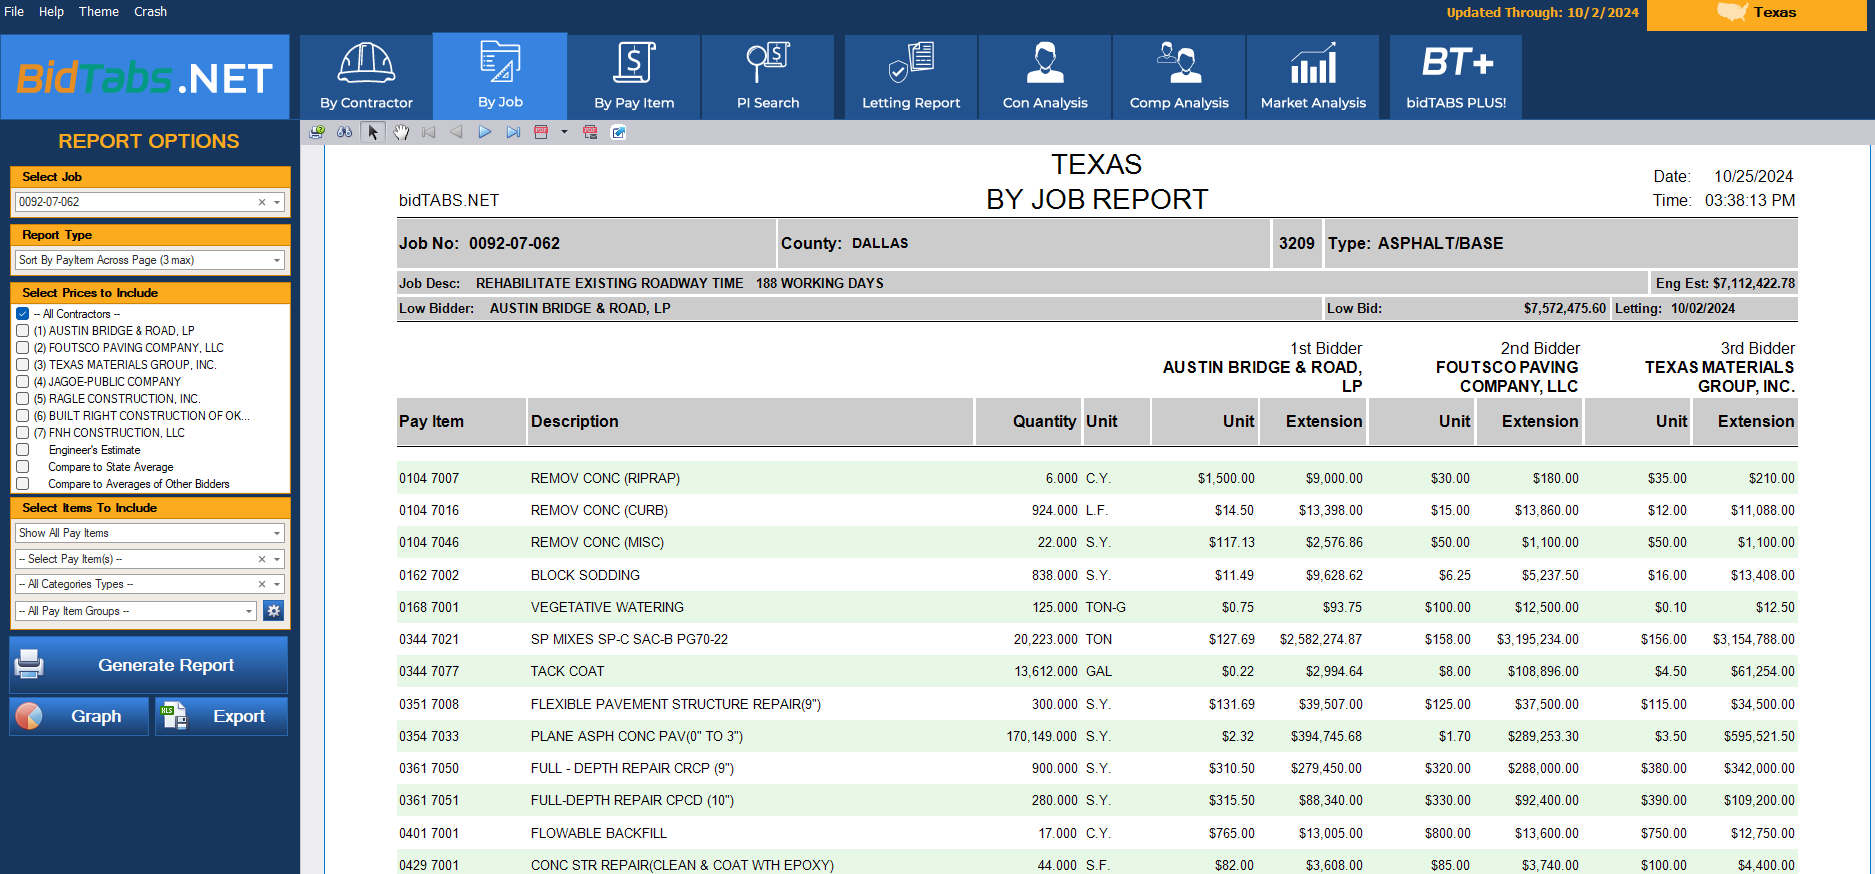
Task: Uncheck the All Contractors checkbox
Action: pos(22,314)
